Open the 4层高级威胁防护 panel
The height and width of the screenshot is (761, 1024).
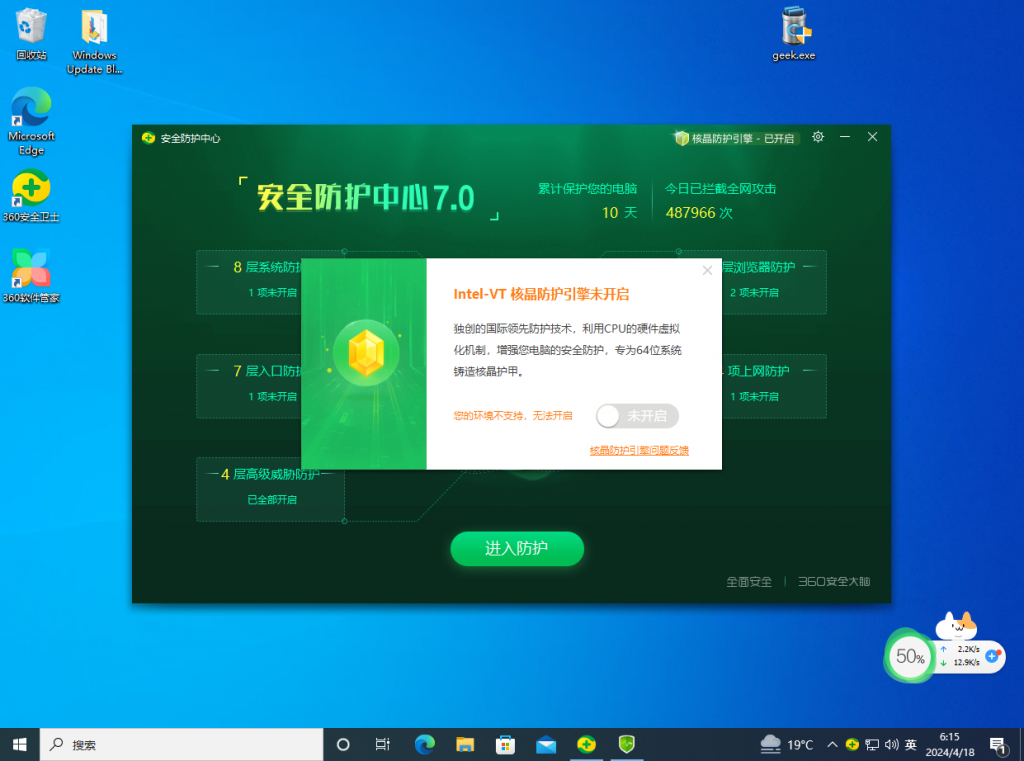[271, 486]
